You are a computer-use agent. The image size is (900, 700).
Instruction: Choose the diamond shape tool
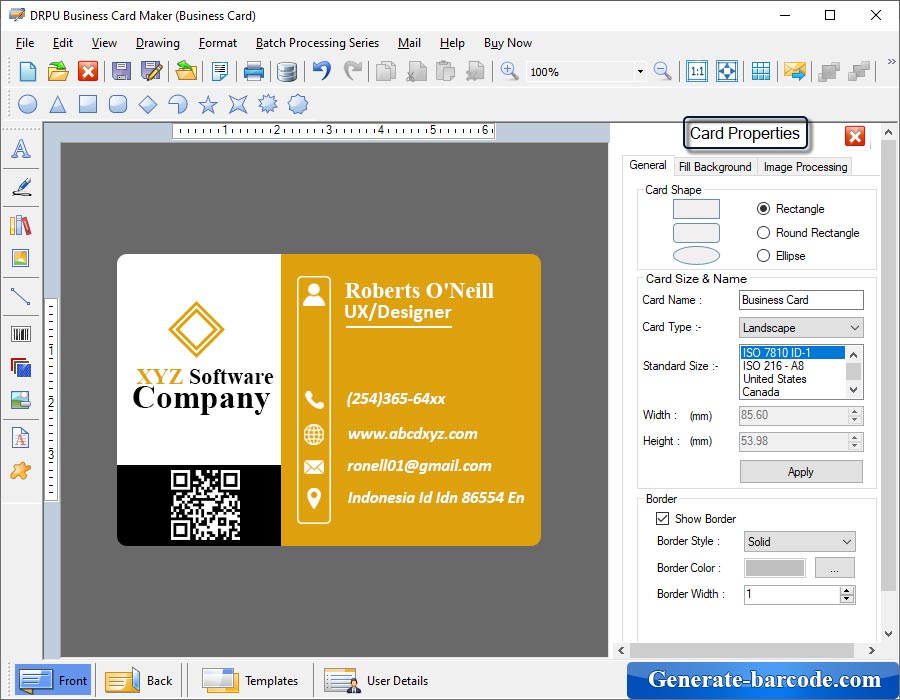(148, 104)
